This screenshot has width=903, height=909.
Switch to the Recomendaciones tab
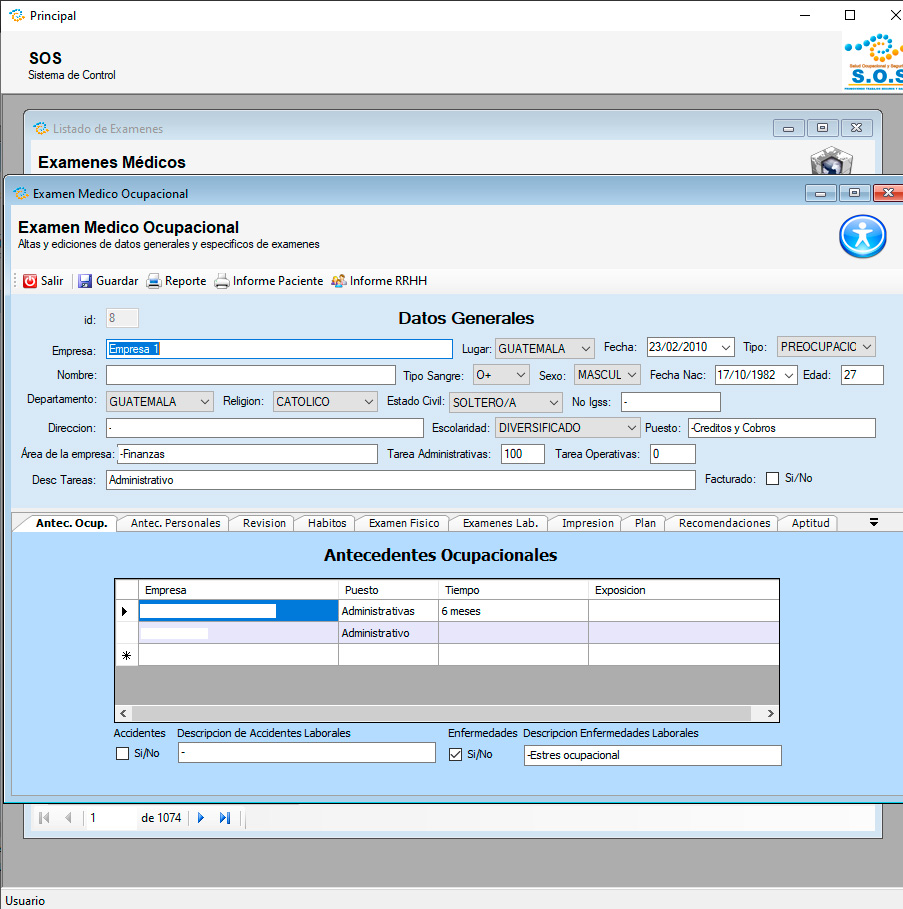pos(724,523)
